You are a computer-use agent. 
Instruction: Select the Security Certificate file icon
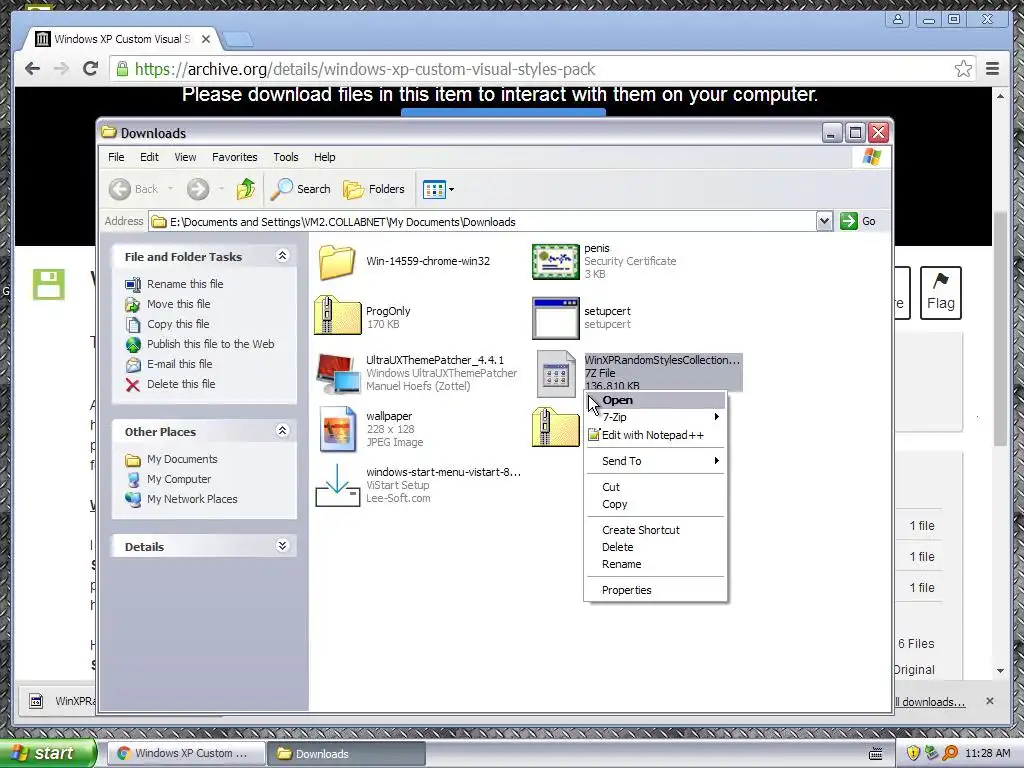click(556, 262)
